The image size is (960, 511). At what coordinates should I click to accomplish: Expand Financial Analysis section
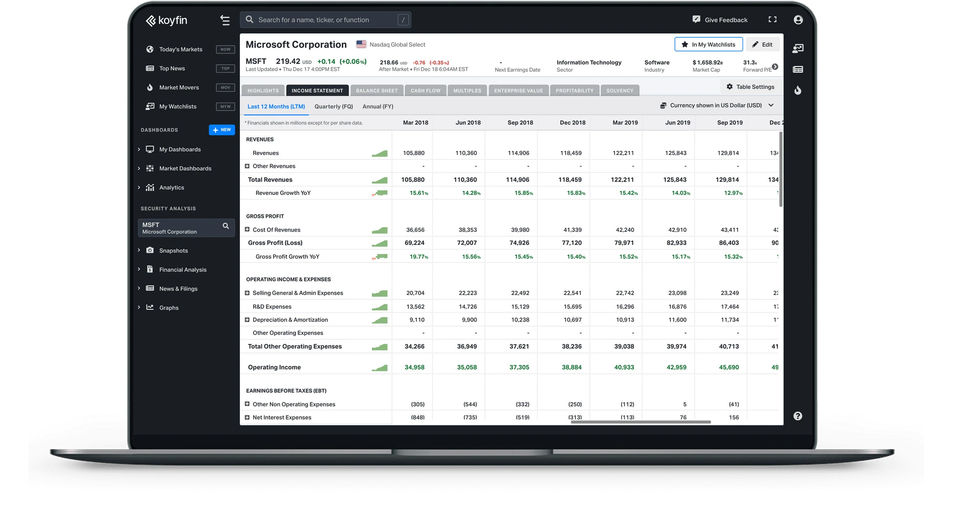(x=139, y=269)
